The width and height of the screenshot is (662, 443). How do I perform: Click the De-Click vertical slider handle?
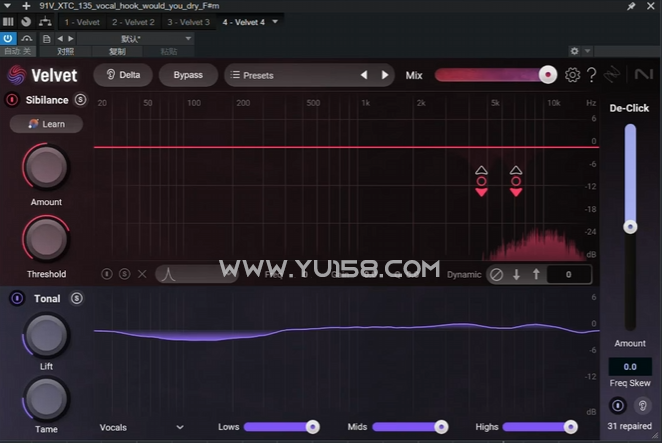click(x=630, y=227)
